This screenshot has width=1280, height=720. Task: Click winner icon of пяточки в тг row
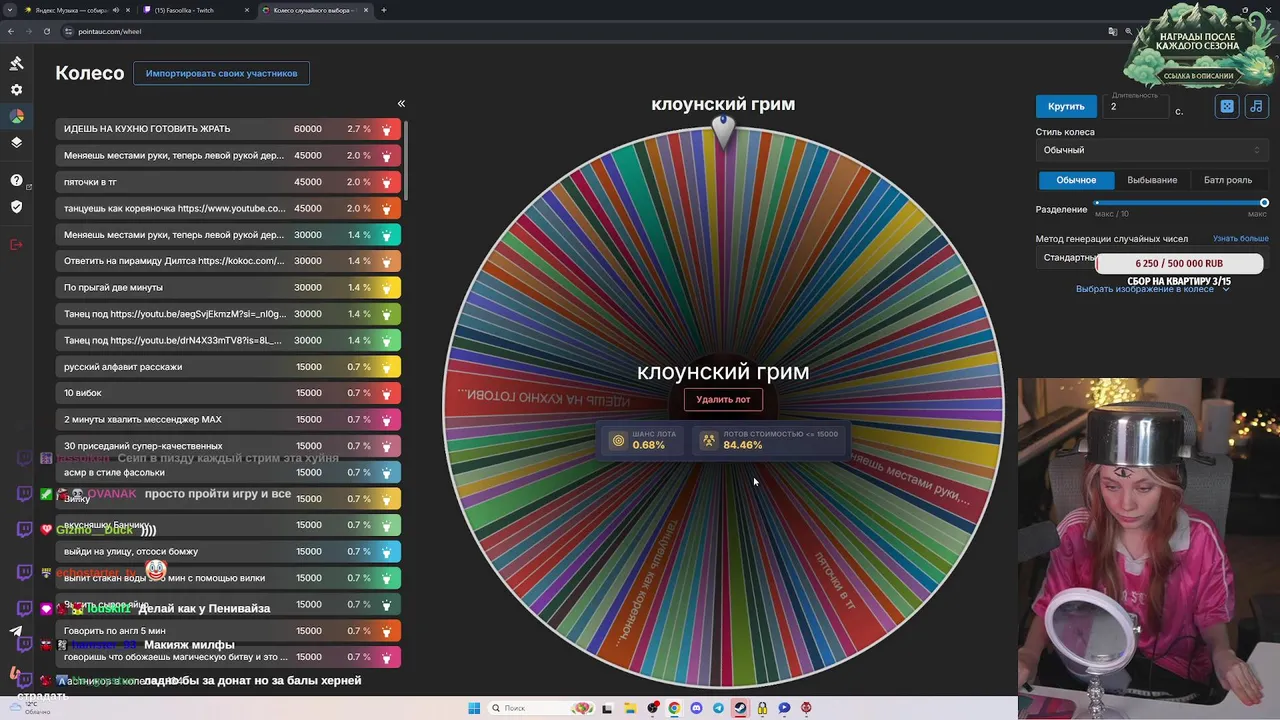386,182
